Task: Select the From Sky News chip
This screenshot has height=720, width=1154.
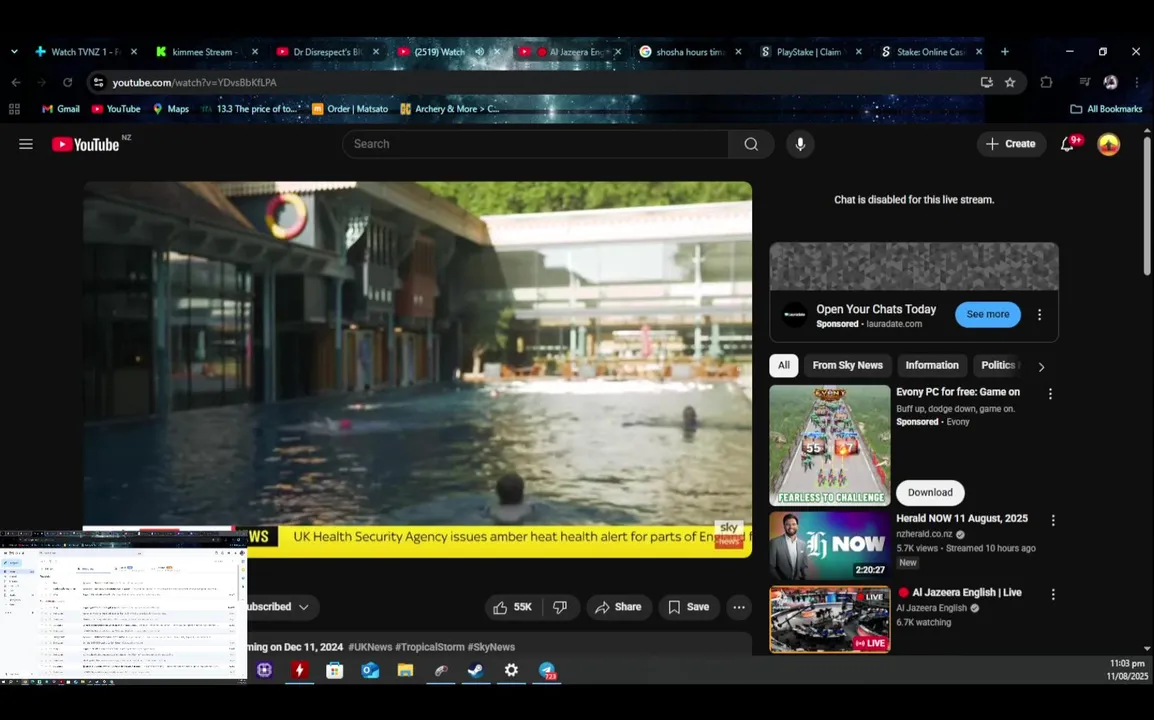Action: click(x=847, y=366)
